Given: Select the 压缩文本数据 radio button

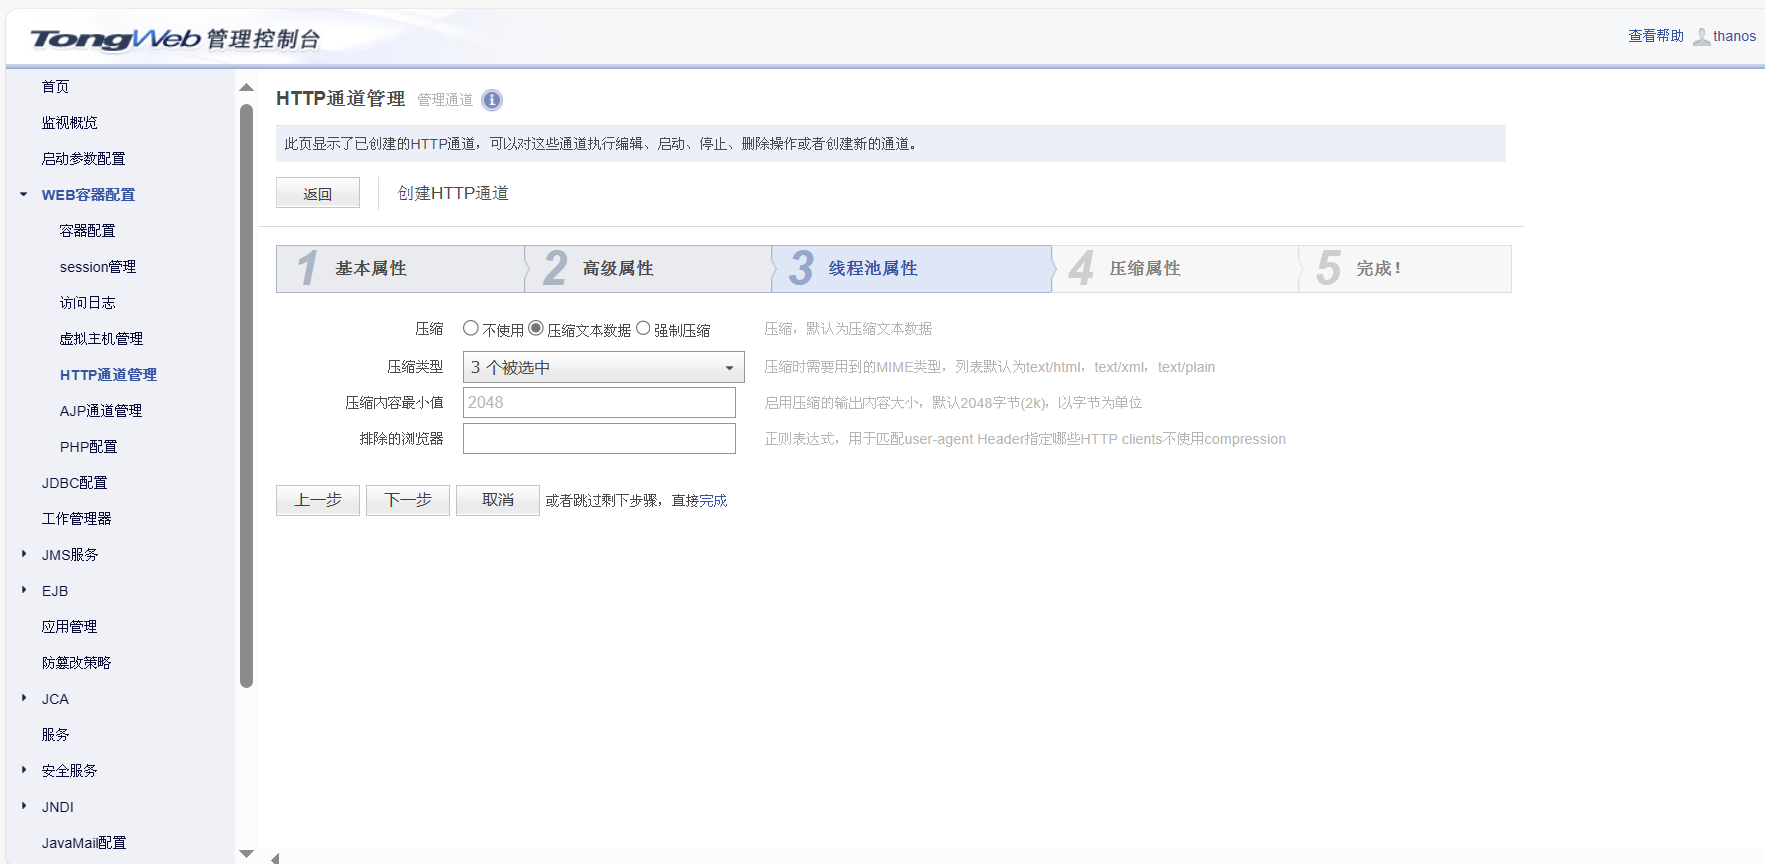Looking at the screenshot, I should pos(536,328).
